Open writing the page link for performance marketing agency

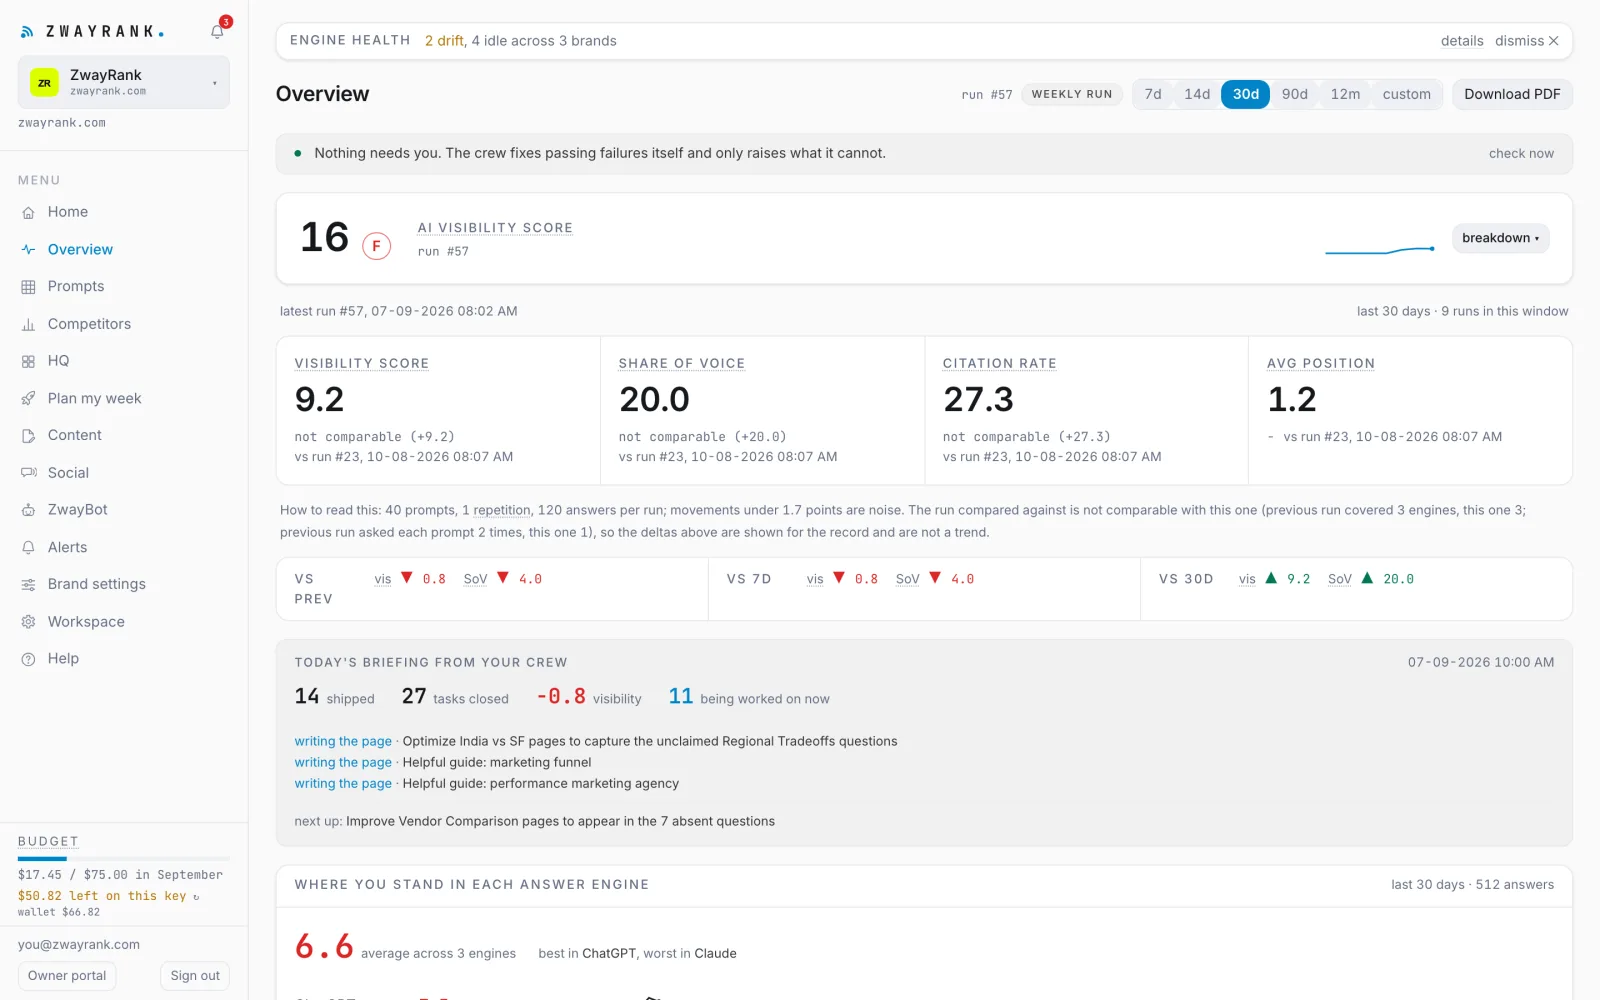(x=343, y=784)
